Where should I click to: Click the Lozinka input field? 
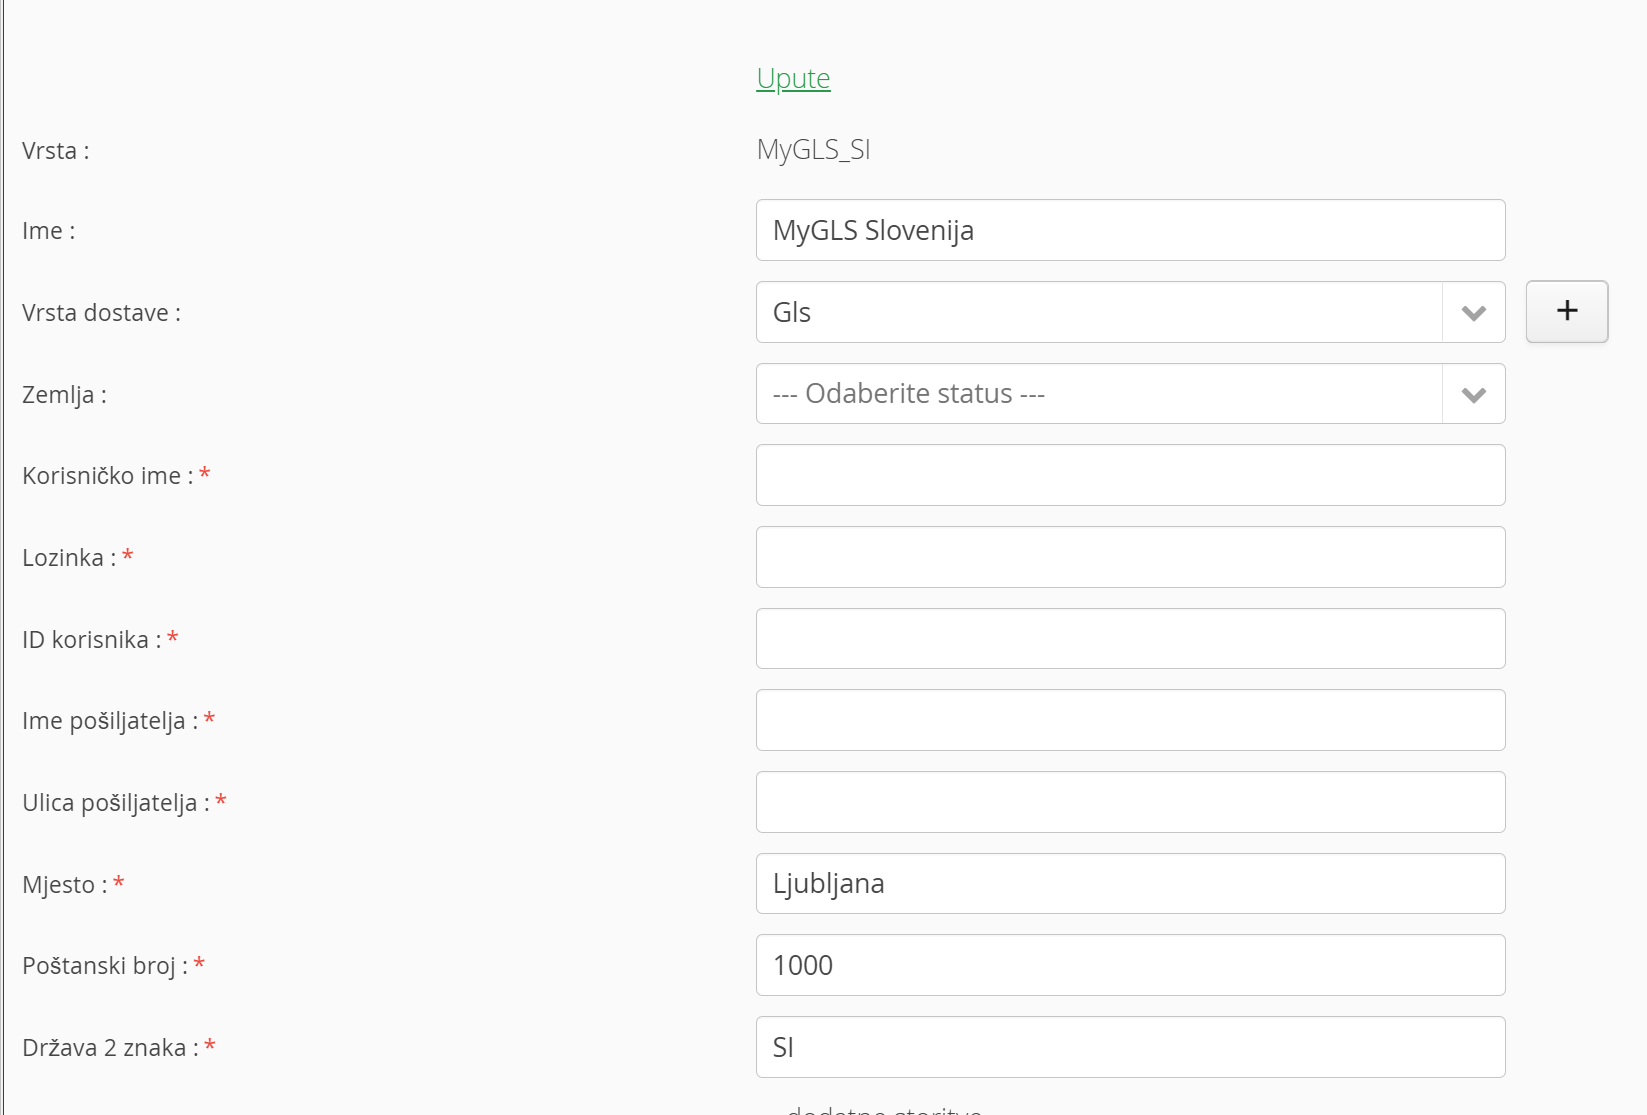click(x=1131, y=557)
